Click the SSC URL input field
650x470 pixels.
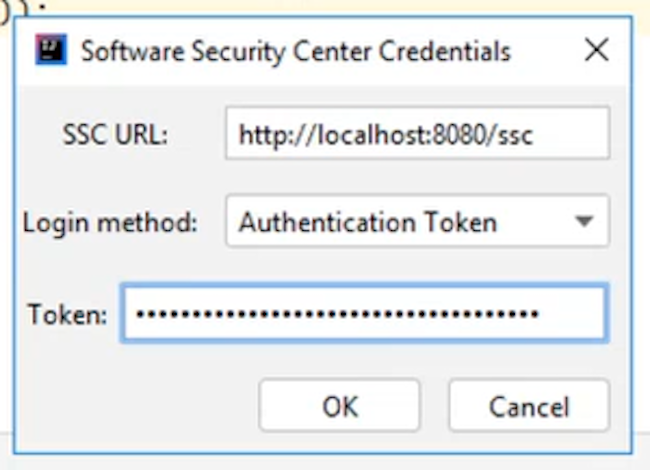point(416,134)
